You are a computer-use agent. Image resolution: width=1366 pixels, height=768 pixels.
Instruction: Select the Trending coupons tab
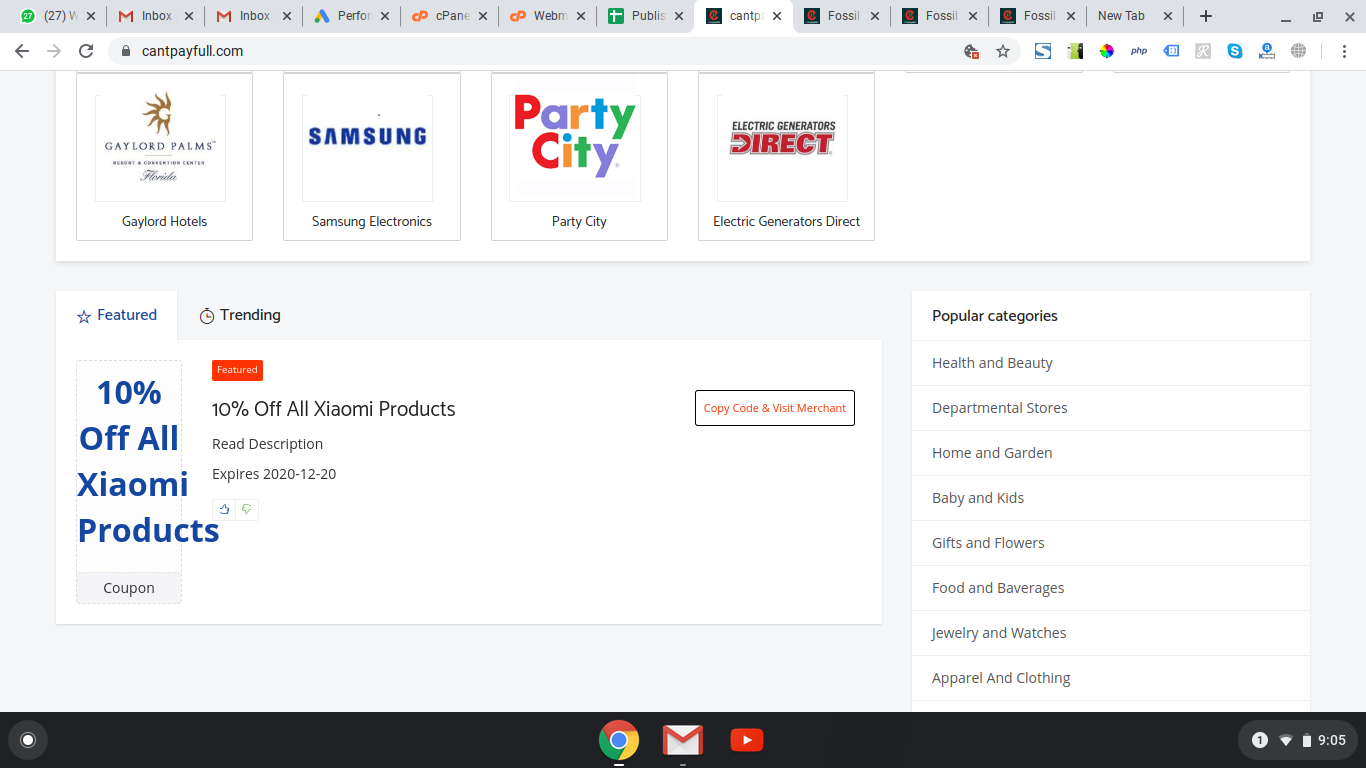click(x=240, y=315)
